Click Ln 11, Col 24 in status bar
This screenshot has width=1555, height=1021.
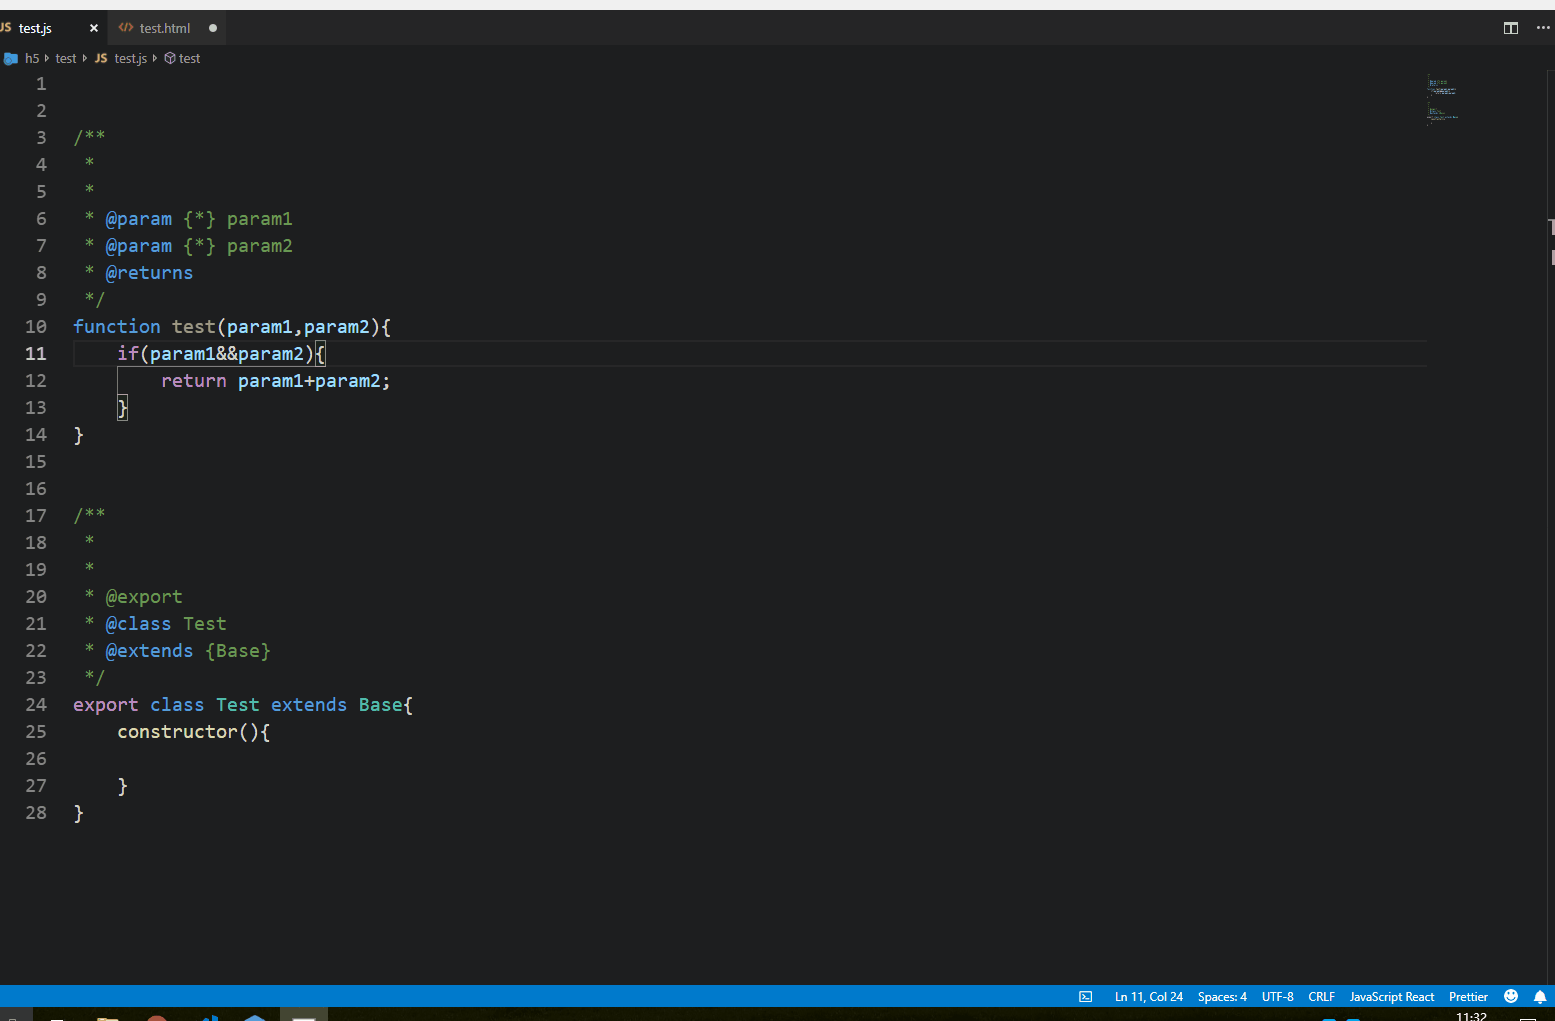tap(1149, 997)
